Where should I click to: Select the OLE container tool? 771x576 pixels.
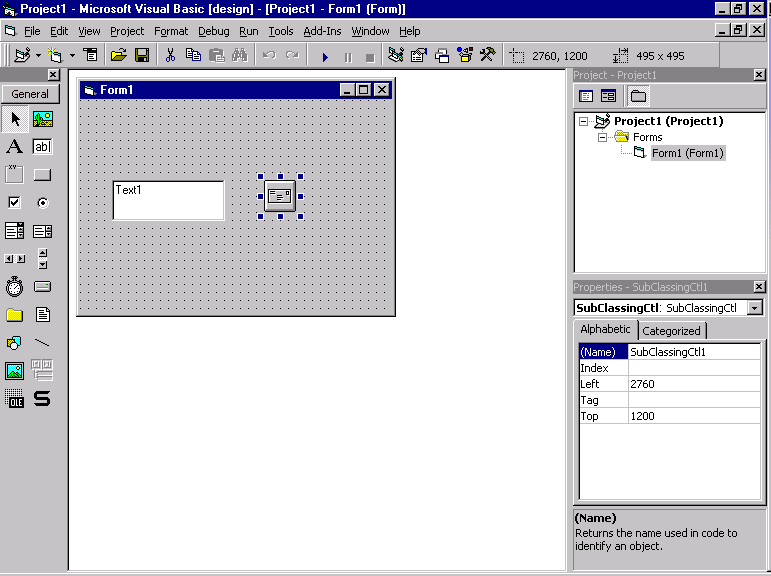click(x=15, y=399)
